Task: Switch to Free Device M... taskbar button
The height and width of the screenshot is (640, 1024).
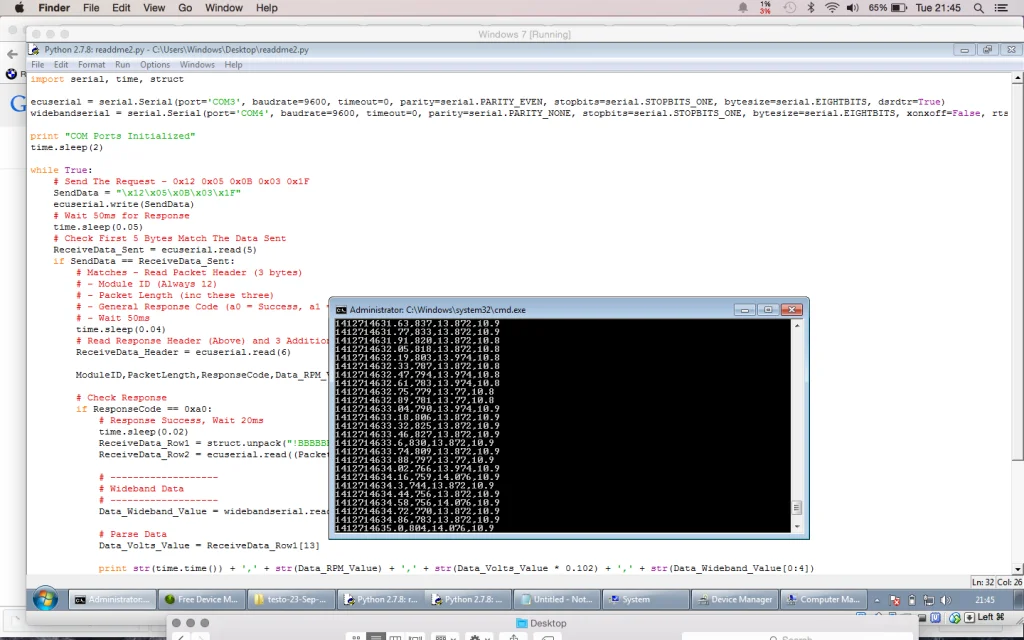Action: tap(201, 600)
